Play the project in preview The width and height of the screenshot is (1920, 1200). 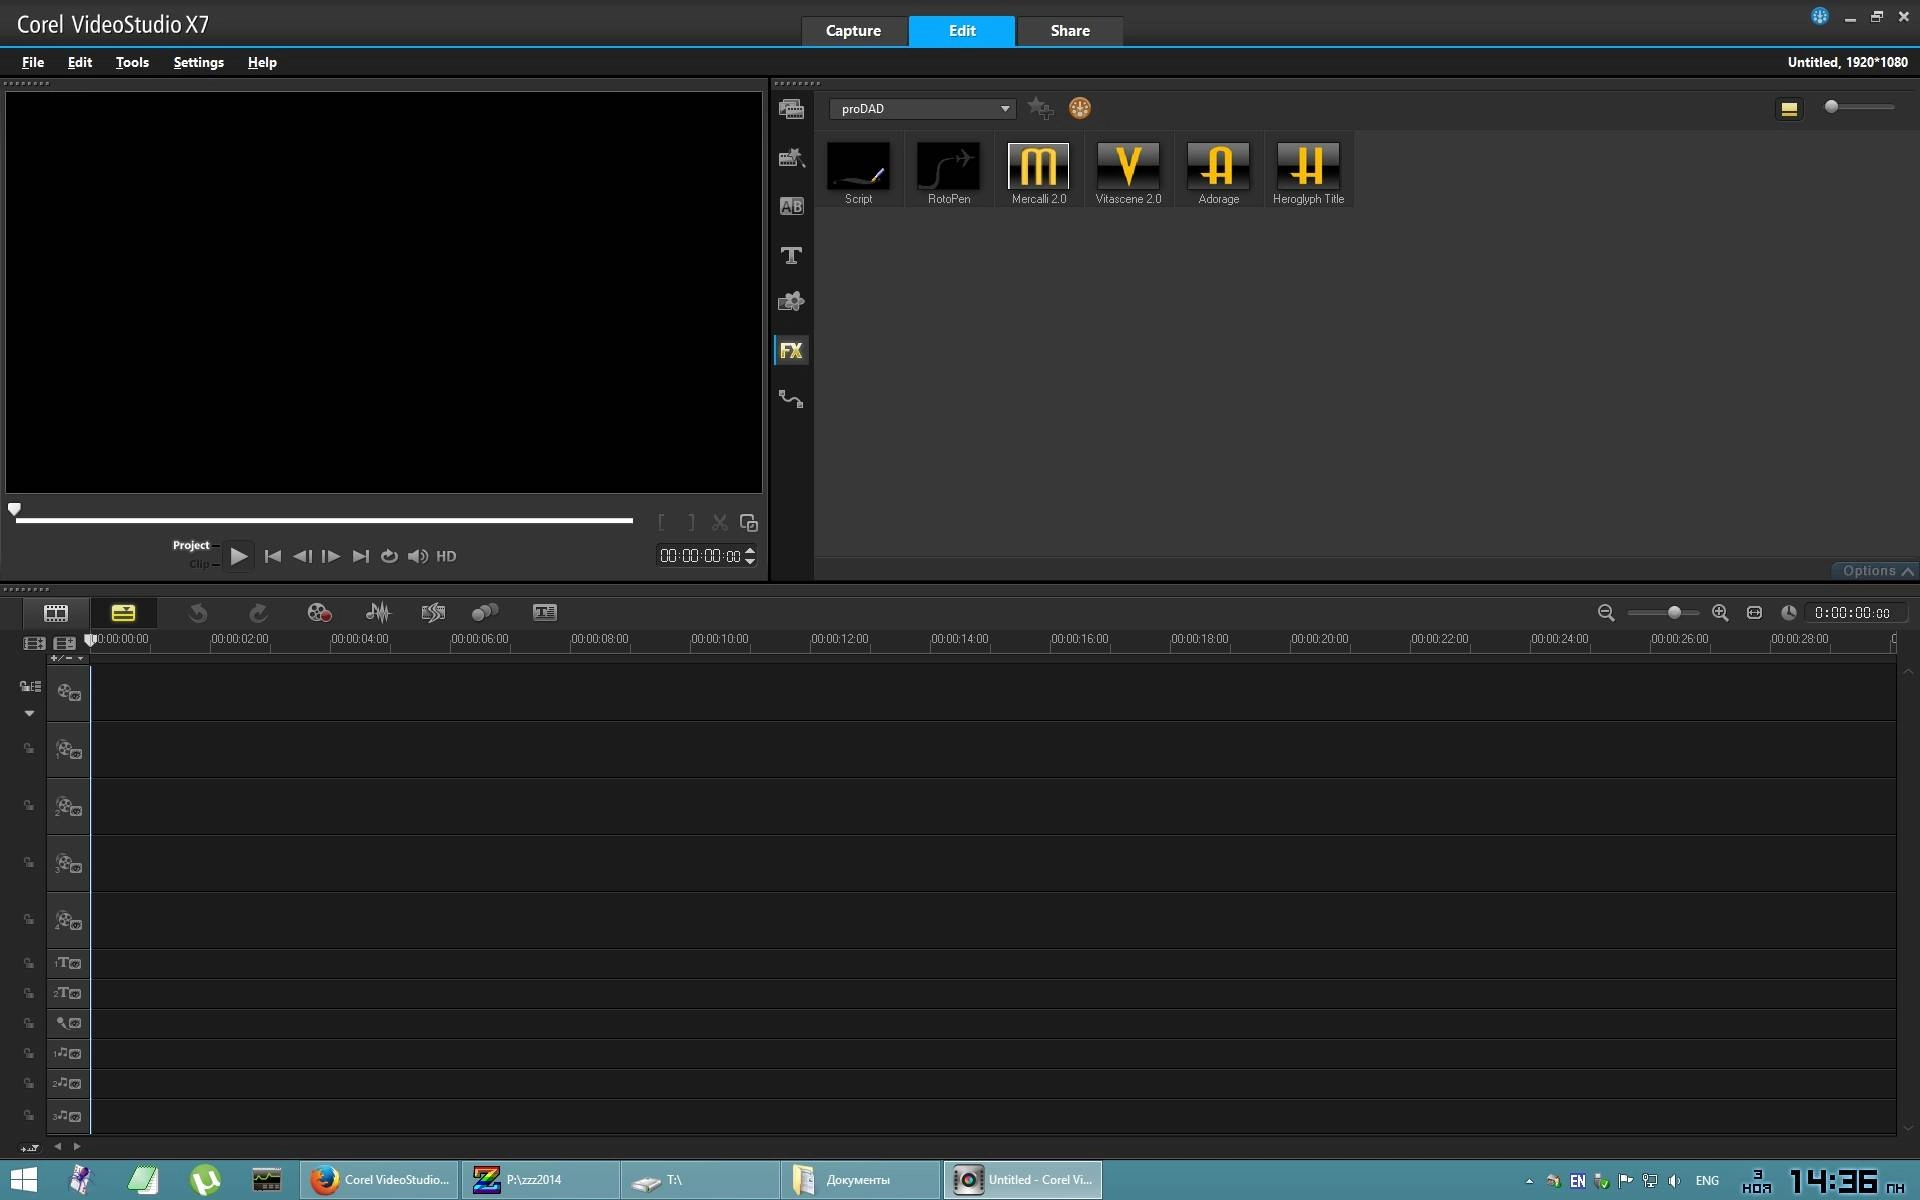tap(238, 556)
